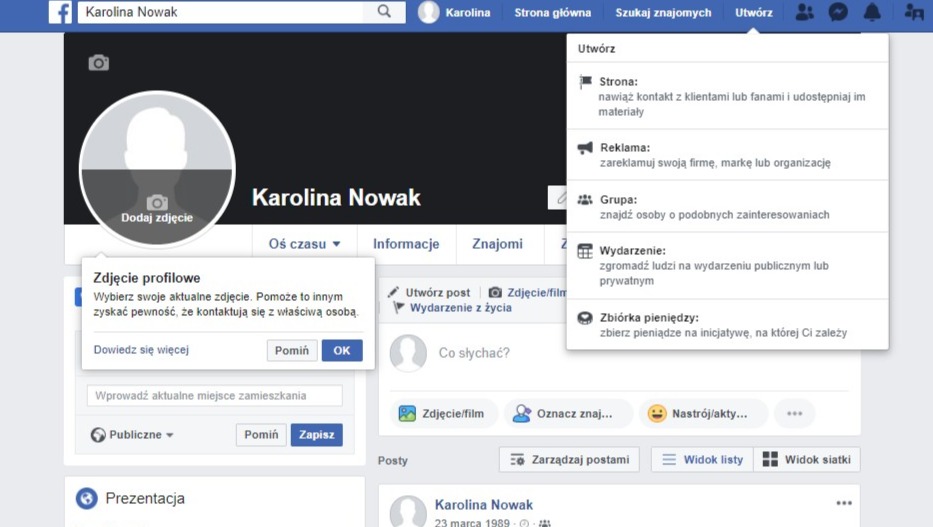Click the Zbiórka pieniędzy coin icon
This screenshot has width=933, height=527.
pyautogui.click(x=586, y=318)
